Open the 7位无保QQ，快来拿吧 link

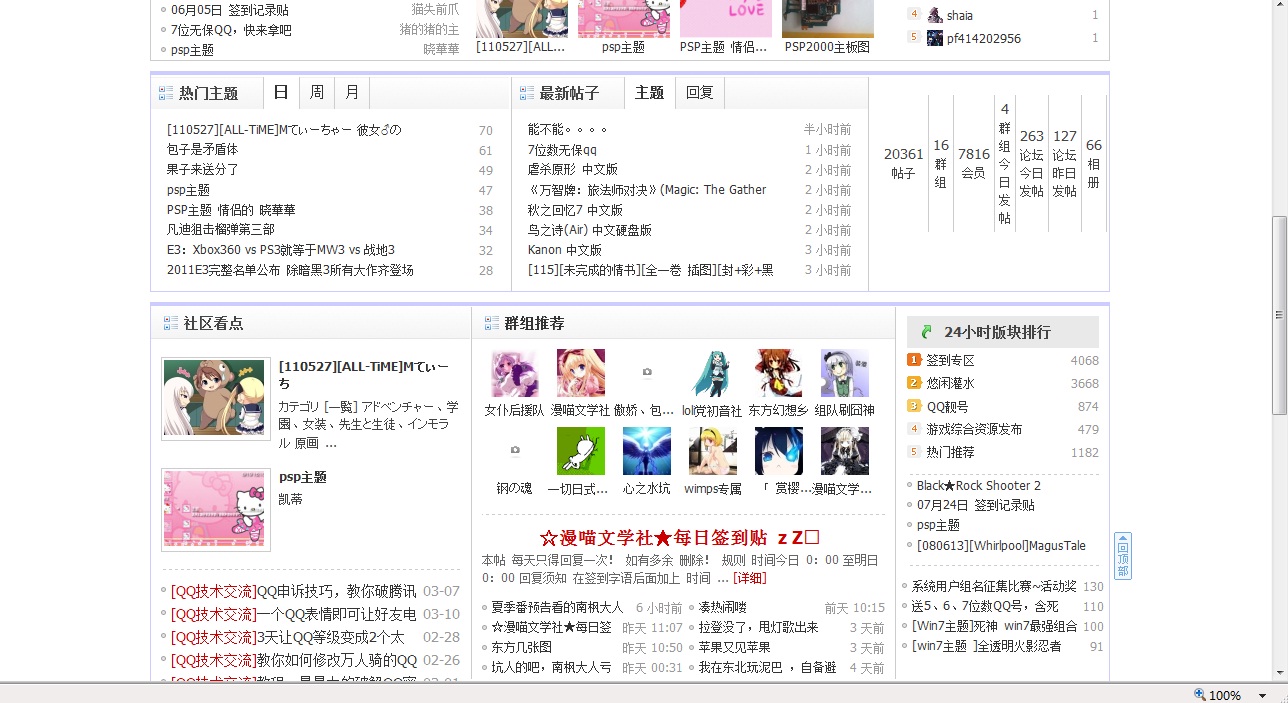(x=231, y=30)
